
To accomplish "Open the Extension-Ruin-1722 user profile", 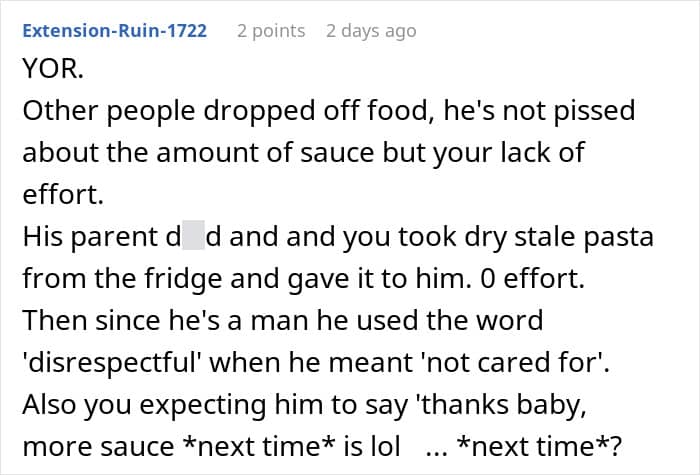I will (x=114, y=31).
